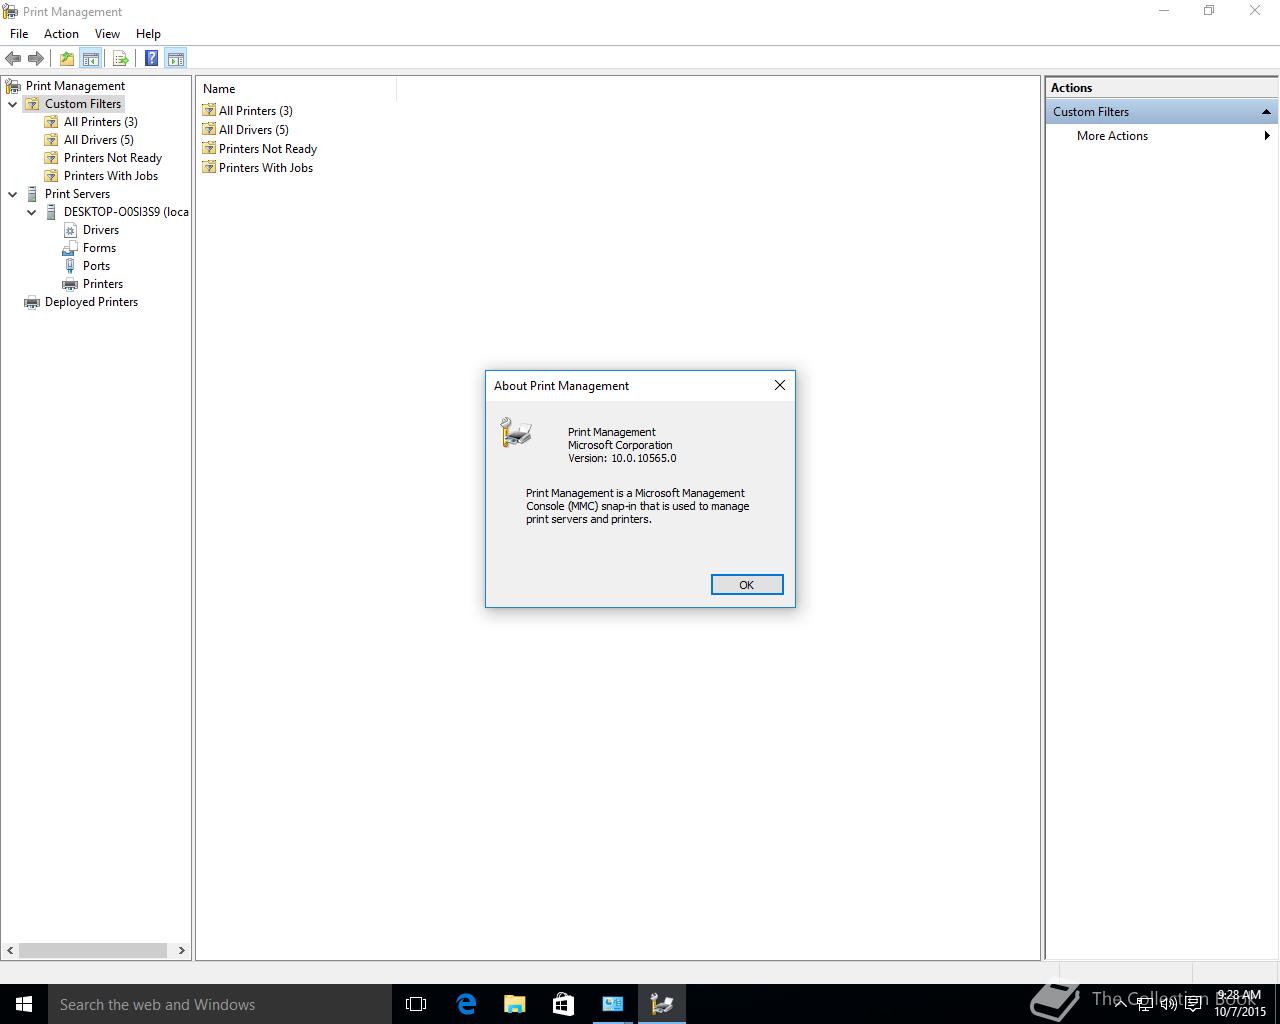Screen dimensions: 1280x1024
Task: Click the filter icon of All Printers (3) in Name list
Action: click(209, 110)
